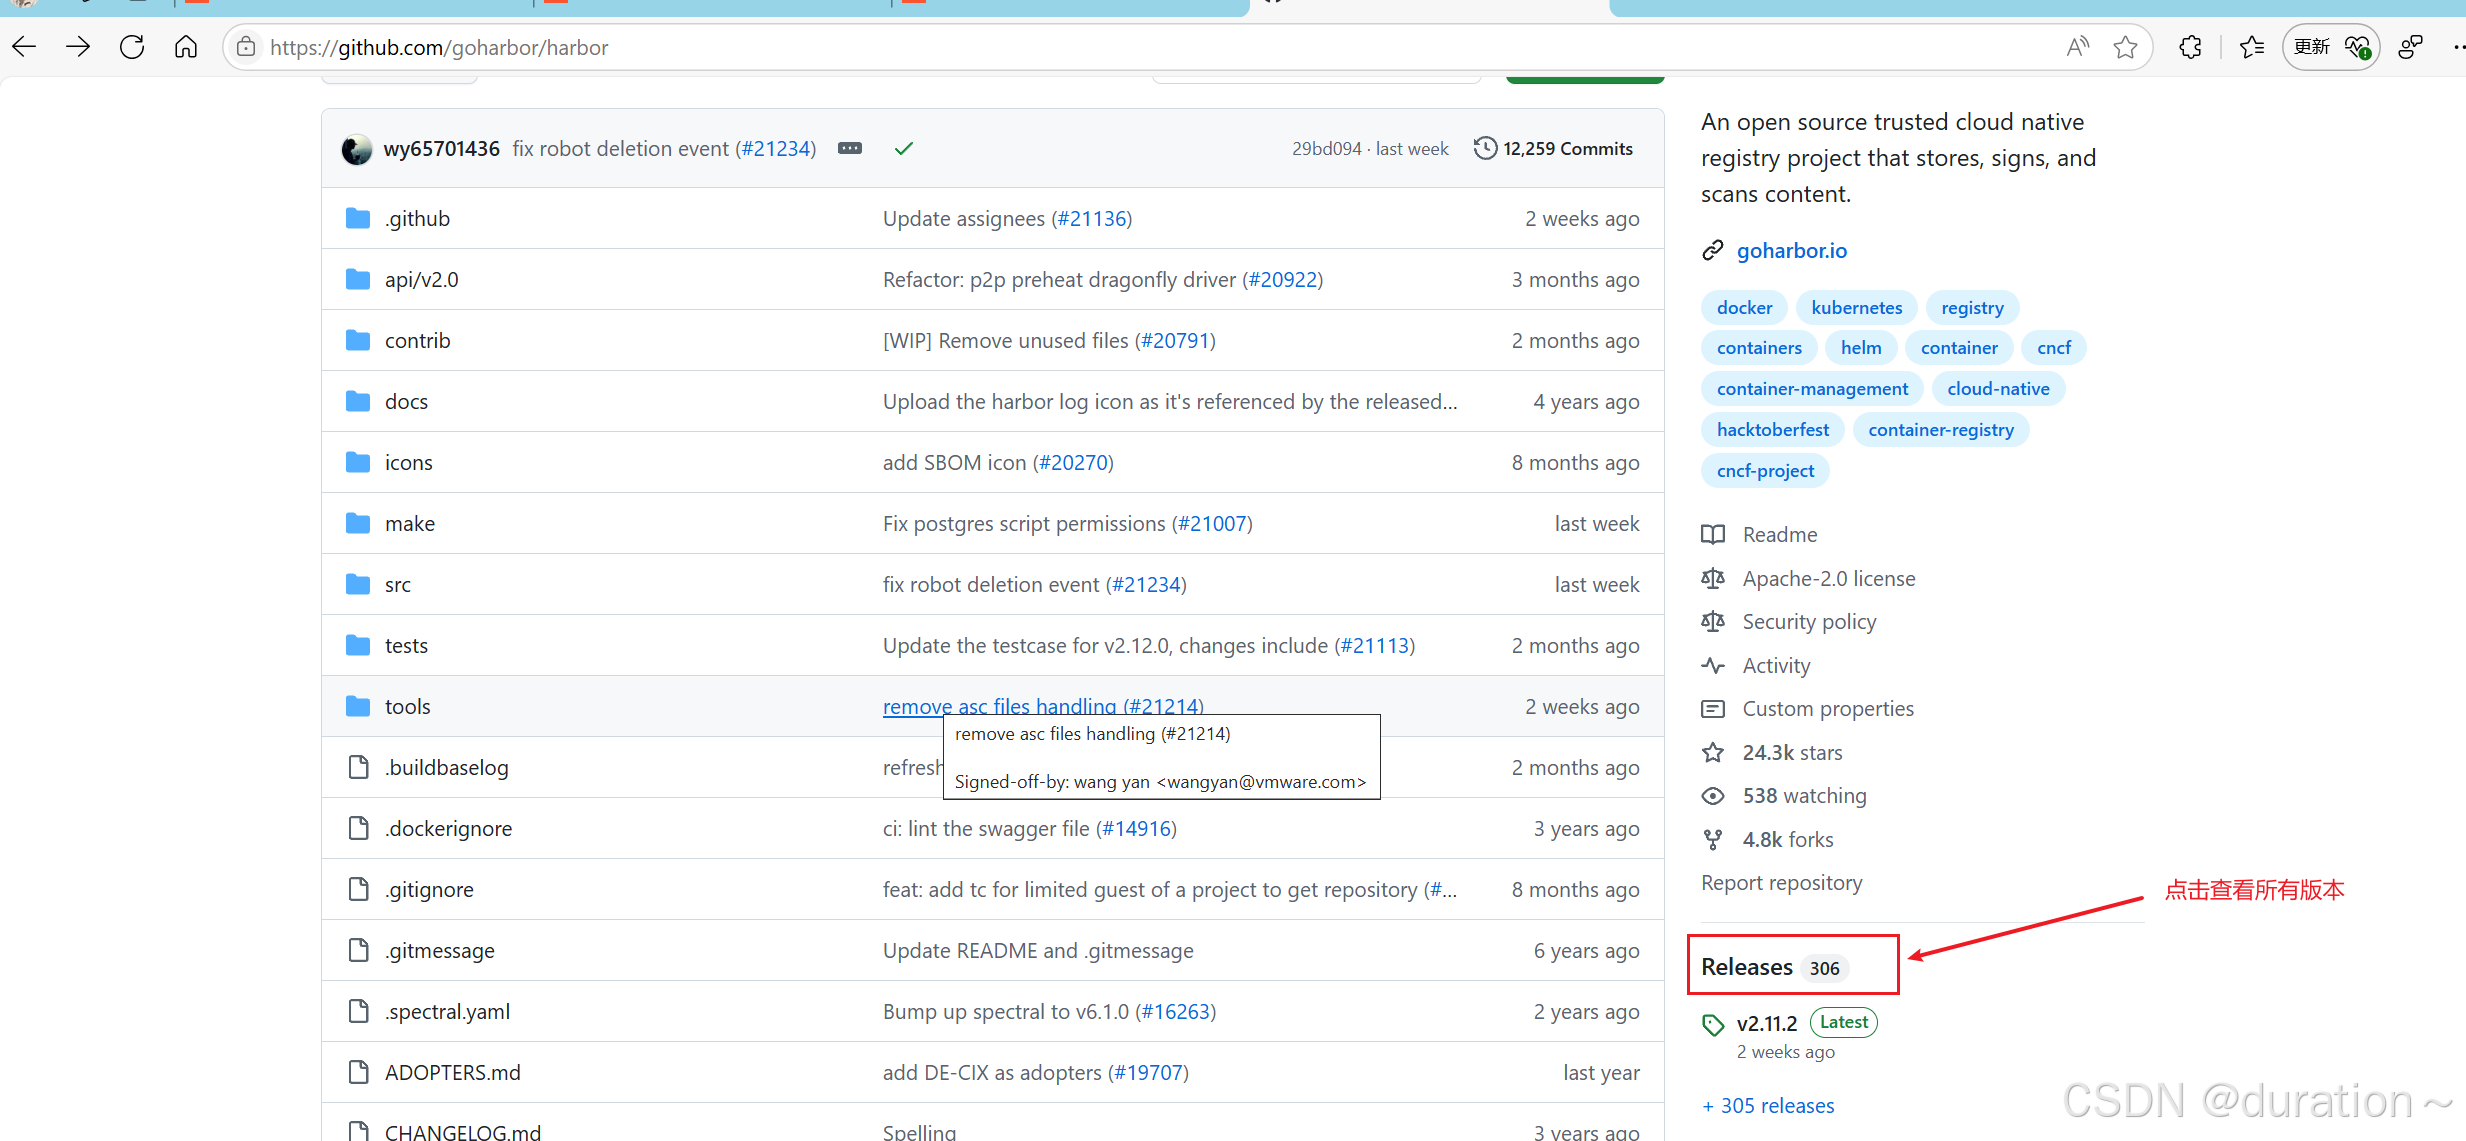
Task: Open commit 'Update assignees' message
Action: (964, 218)
